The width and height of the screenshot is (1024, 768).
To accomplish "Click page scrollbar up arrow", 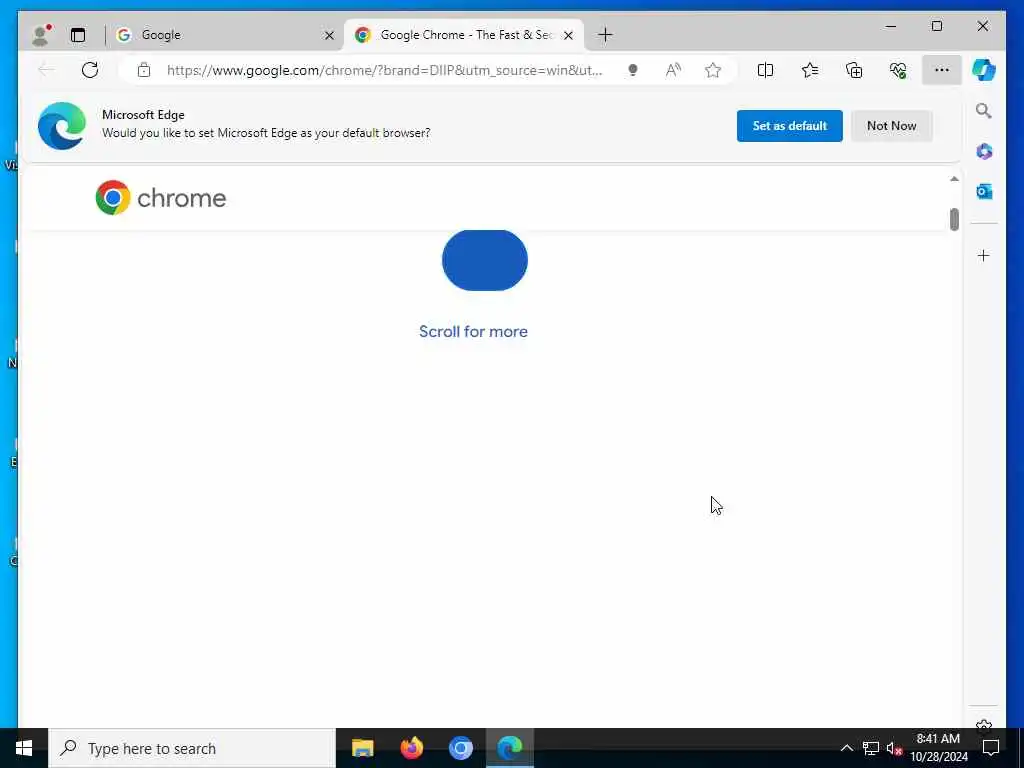I will (954, 179).
